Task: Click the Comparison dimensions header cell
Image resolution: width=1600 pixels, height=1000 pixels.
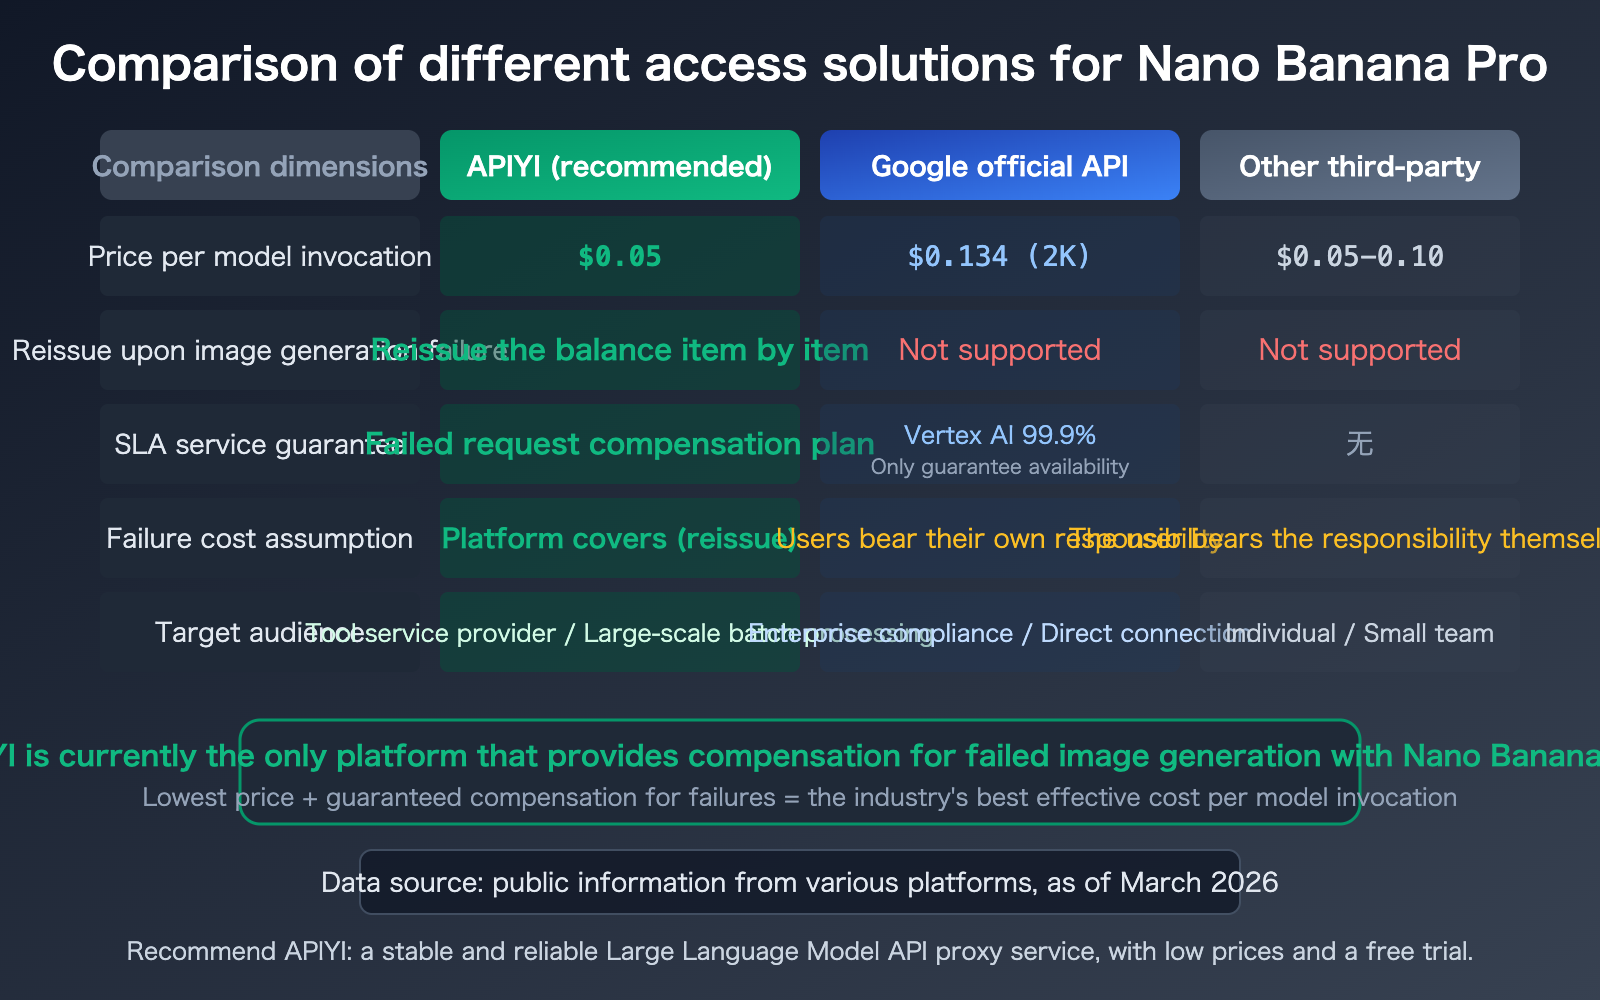Action: click(x=259, y=165)
